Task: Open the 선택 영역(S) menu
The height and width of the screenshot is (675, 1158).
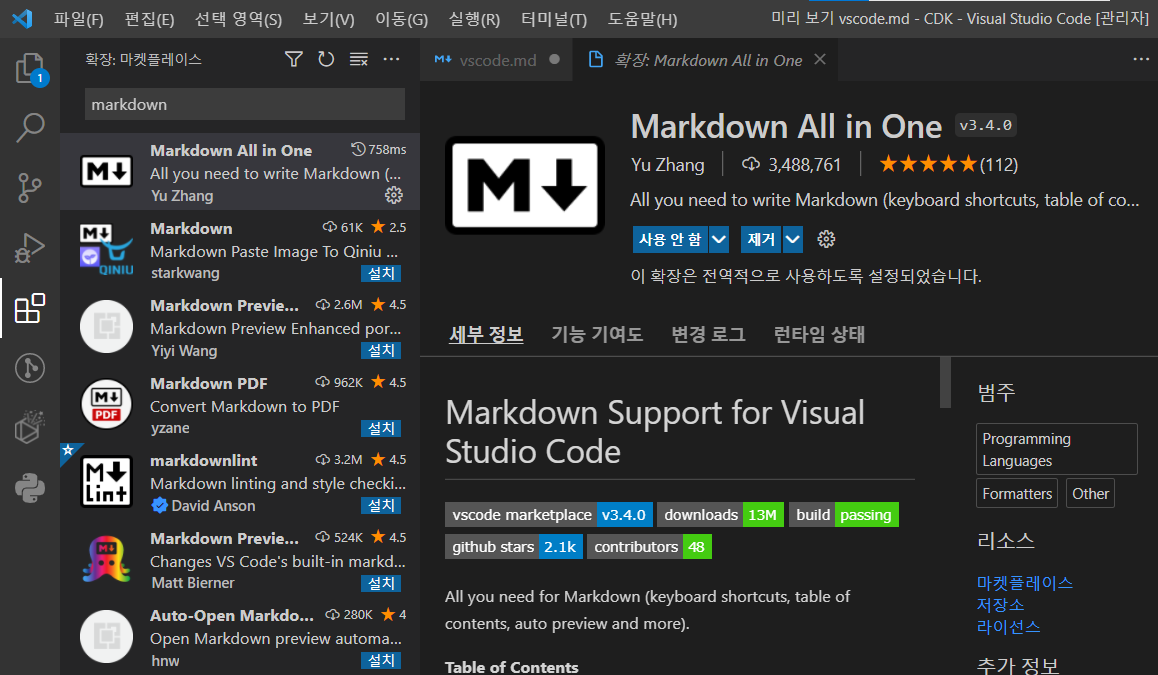Action: [238, 19]
